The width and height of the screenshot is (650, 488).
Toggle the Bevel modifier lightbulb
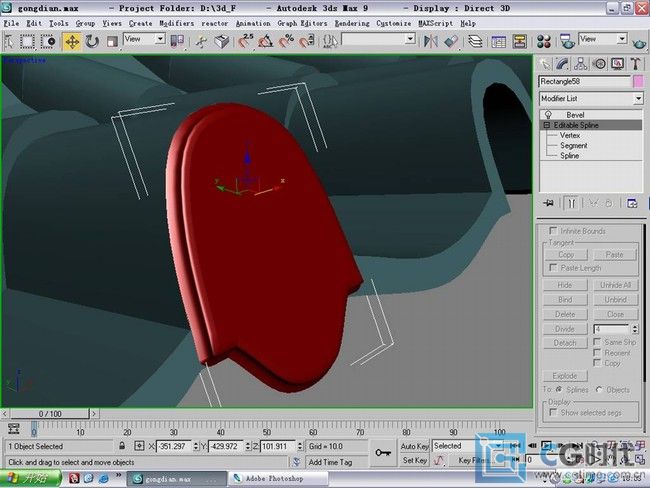coord(548,115)
